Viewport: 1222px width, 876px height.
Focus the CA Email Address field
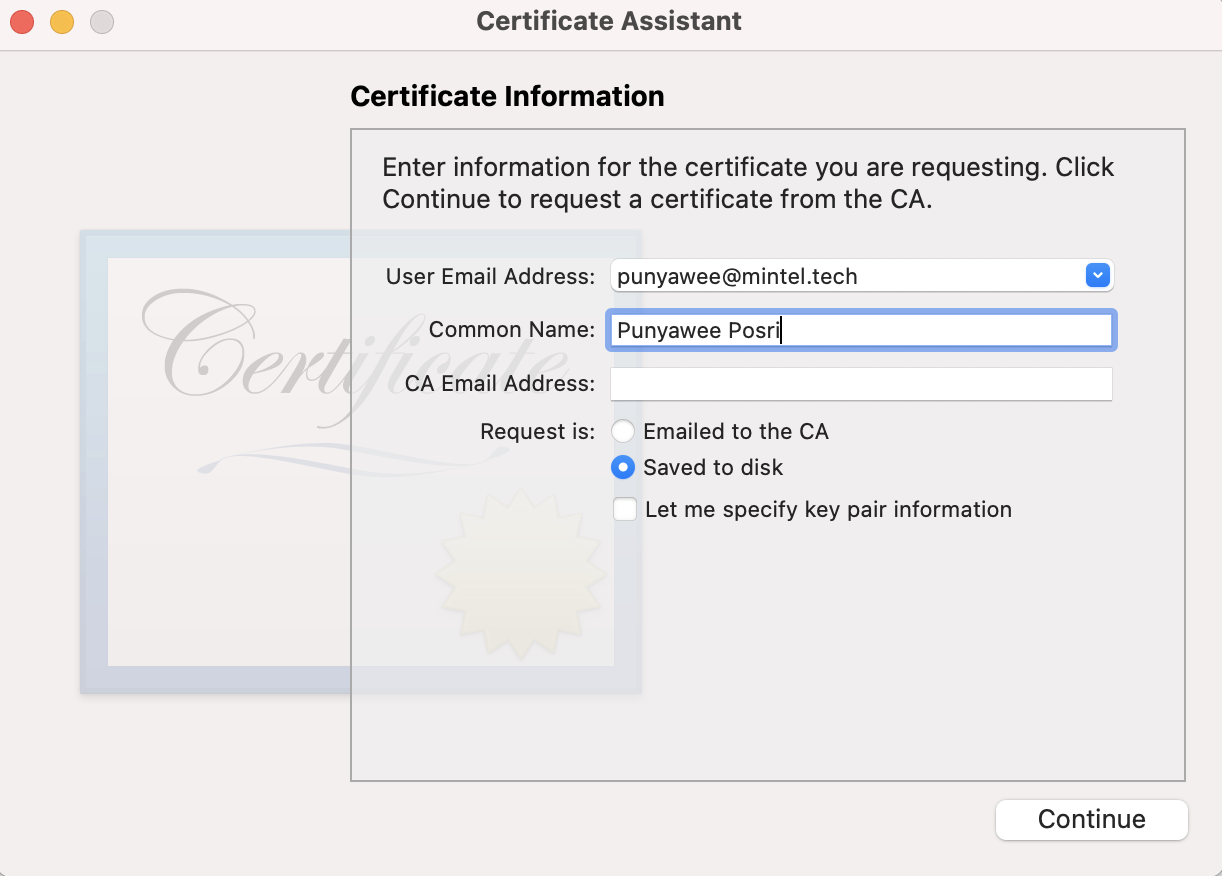coord(861,384)
